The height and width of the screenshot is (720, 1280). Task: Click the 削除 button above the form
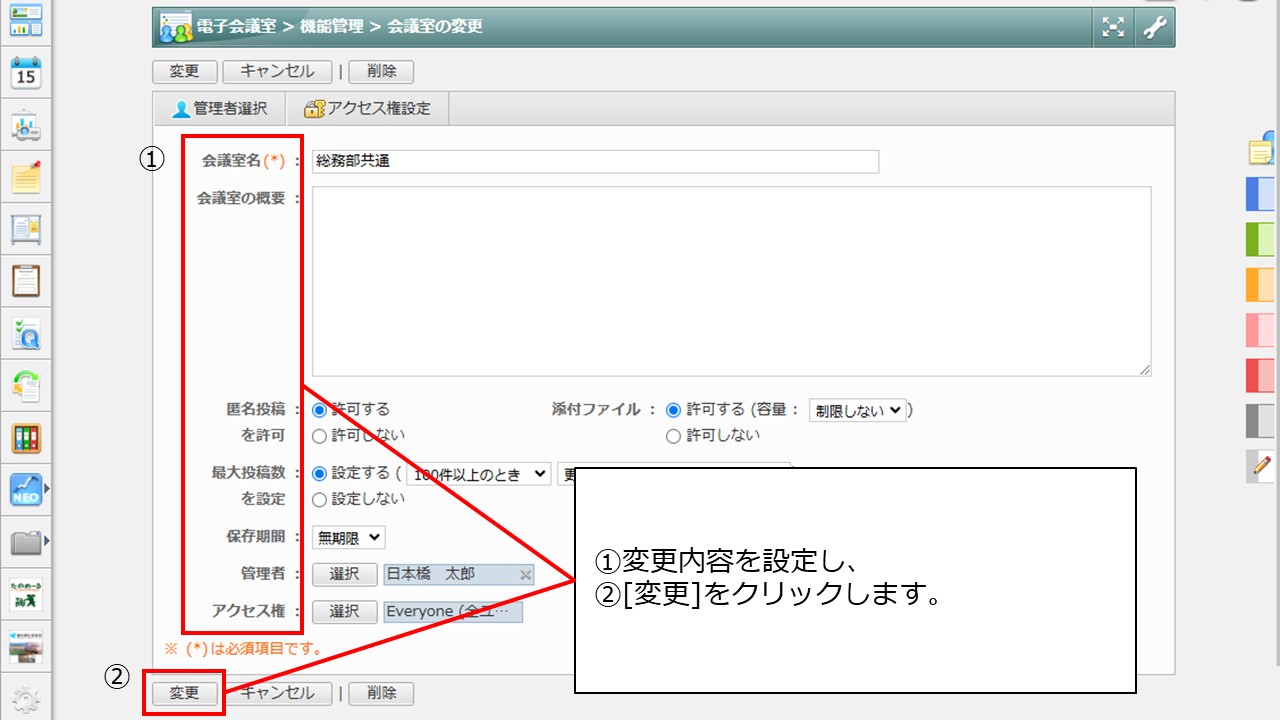tap(381, 72)
